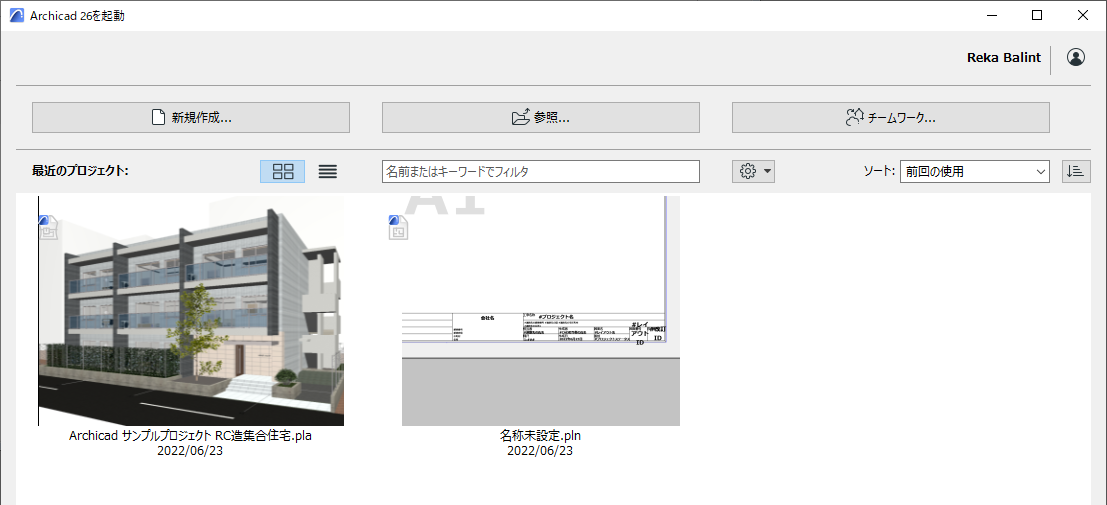Click the Archicad logo in the title bar

click(16, 16)
